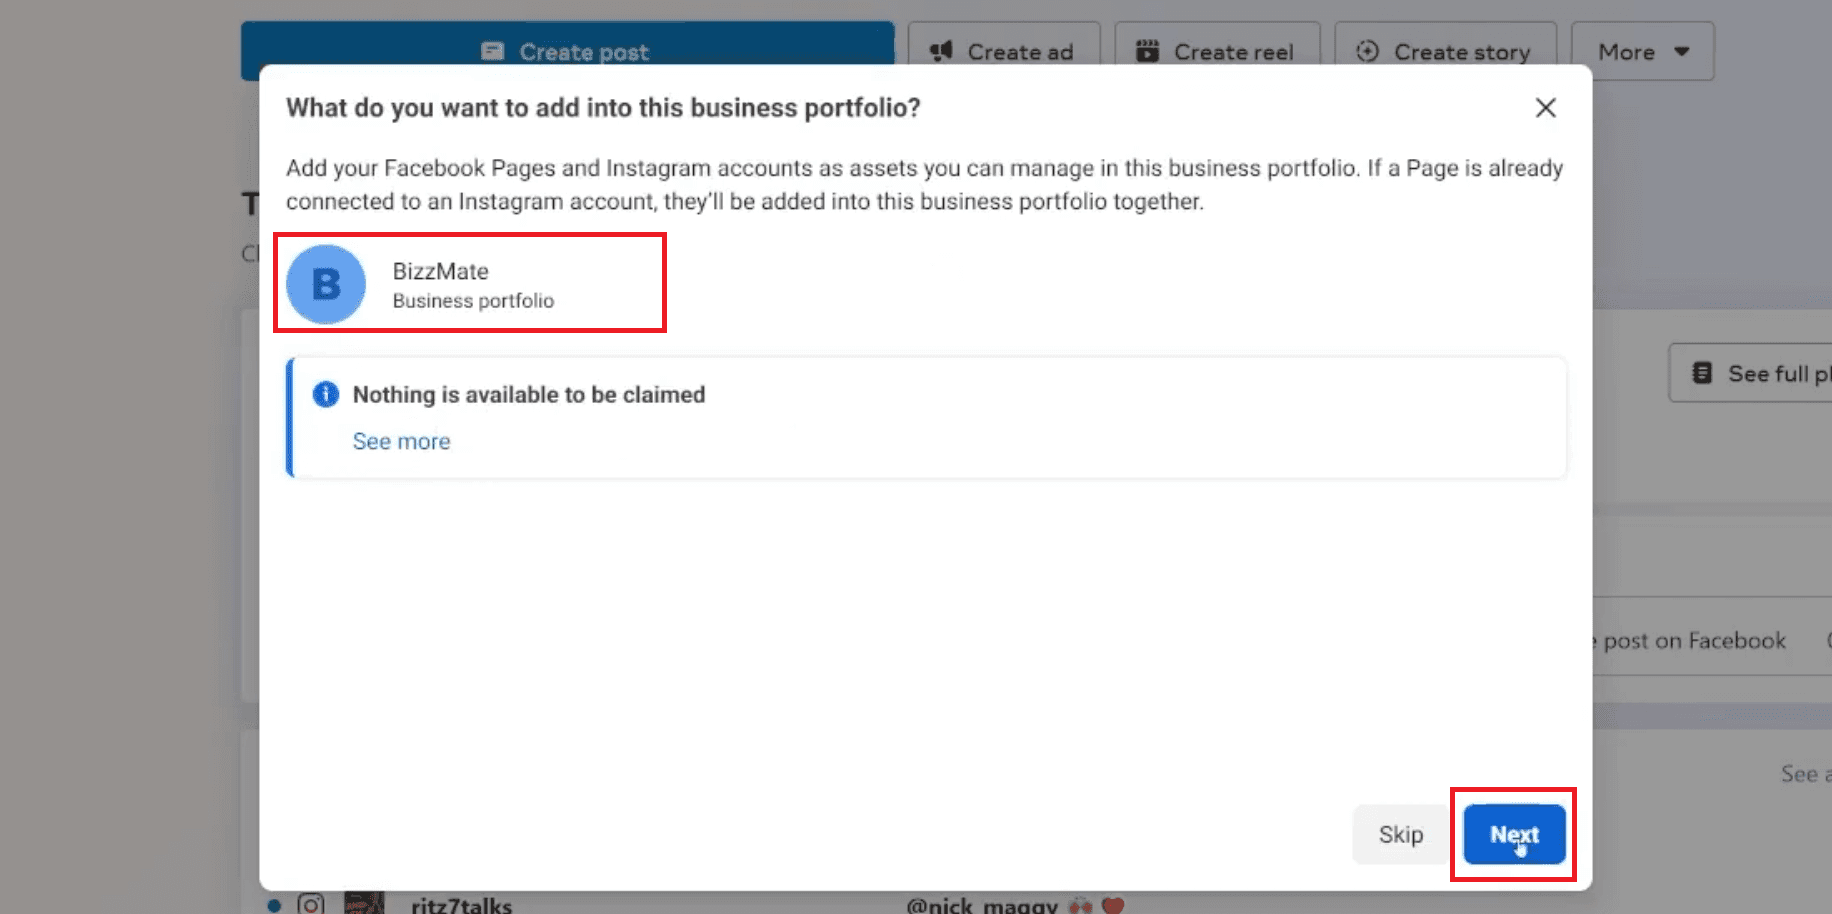Screen dimensions: 1832x914
Task: Click the post on Facebook option
Action: point(1695,641)
